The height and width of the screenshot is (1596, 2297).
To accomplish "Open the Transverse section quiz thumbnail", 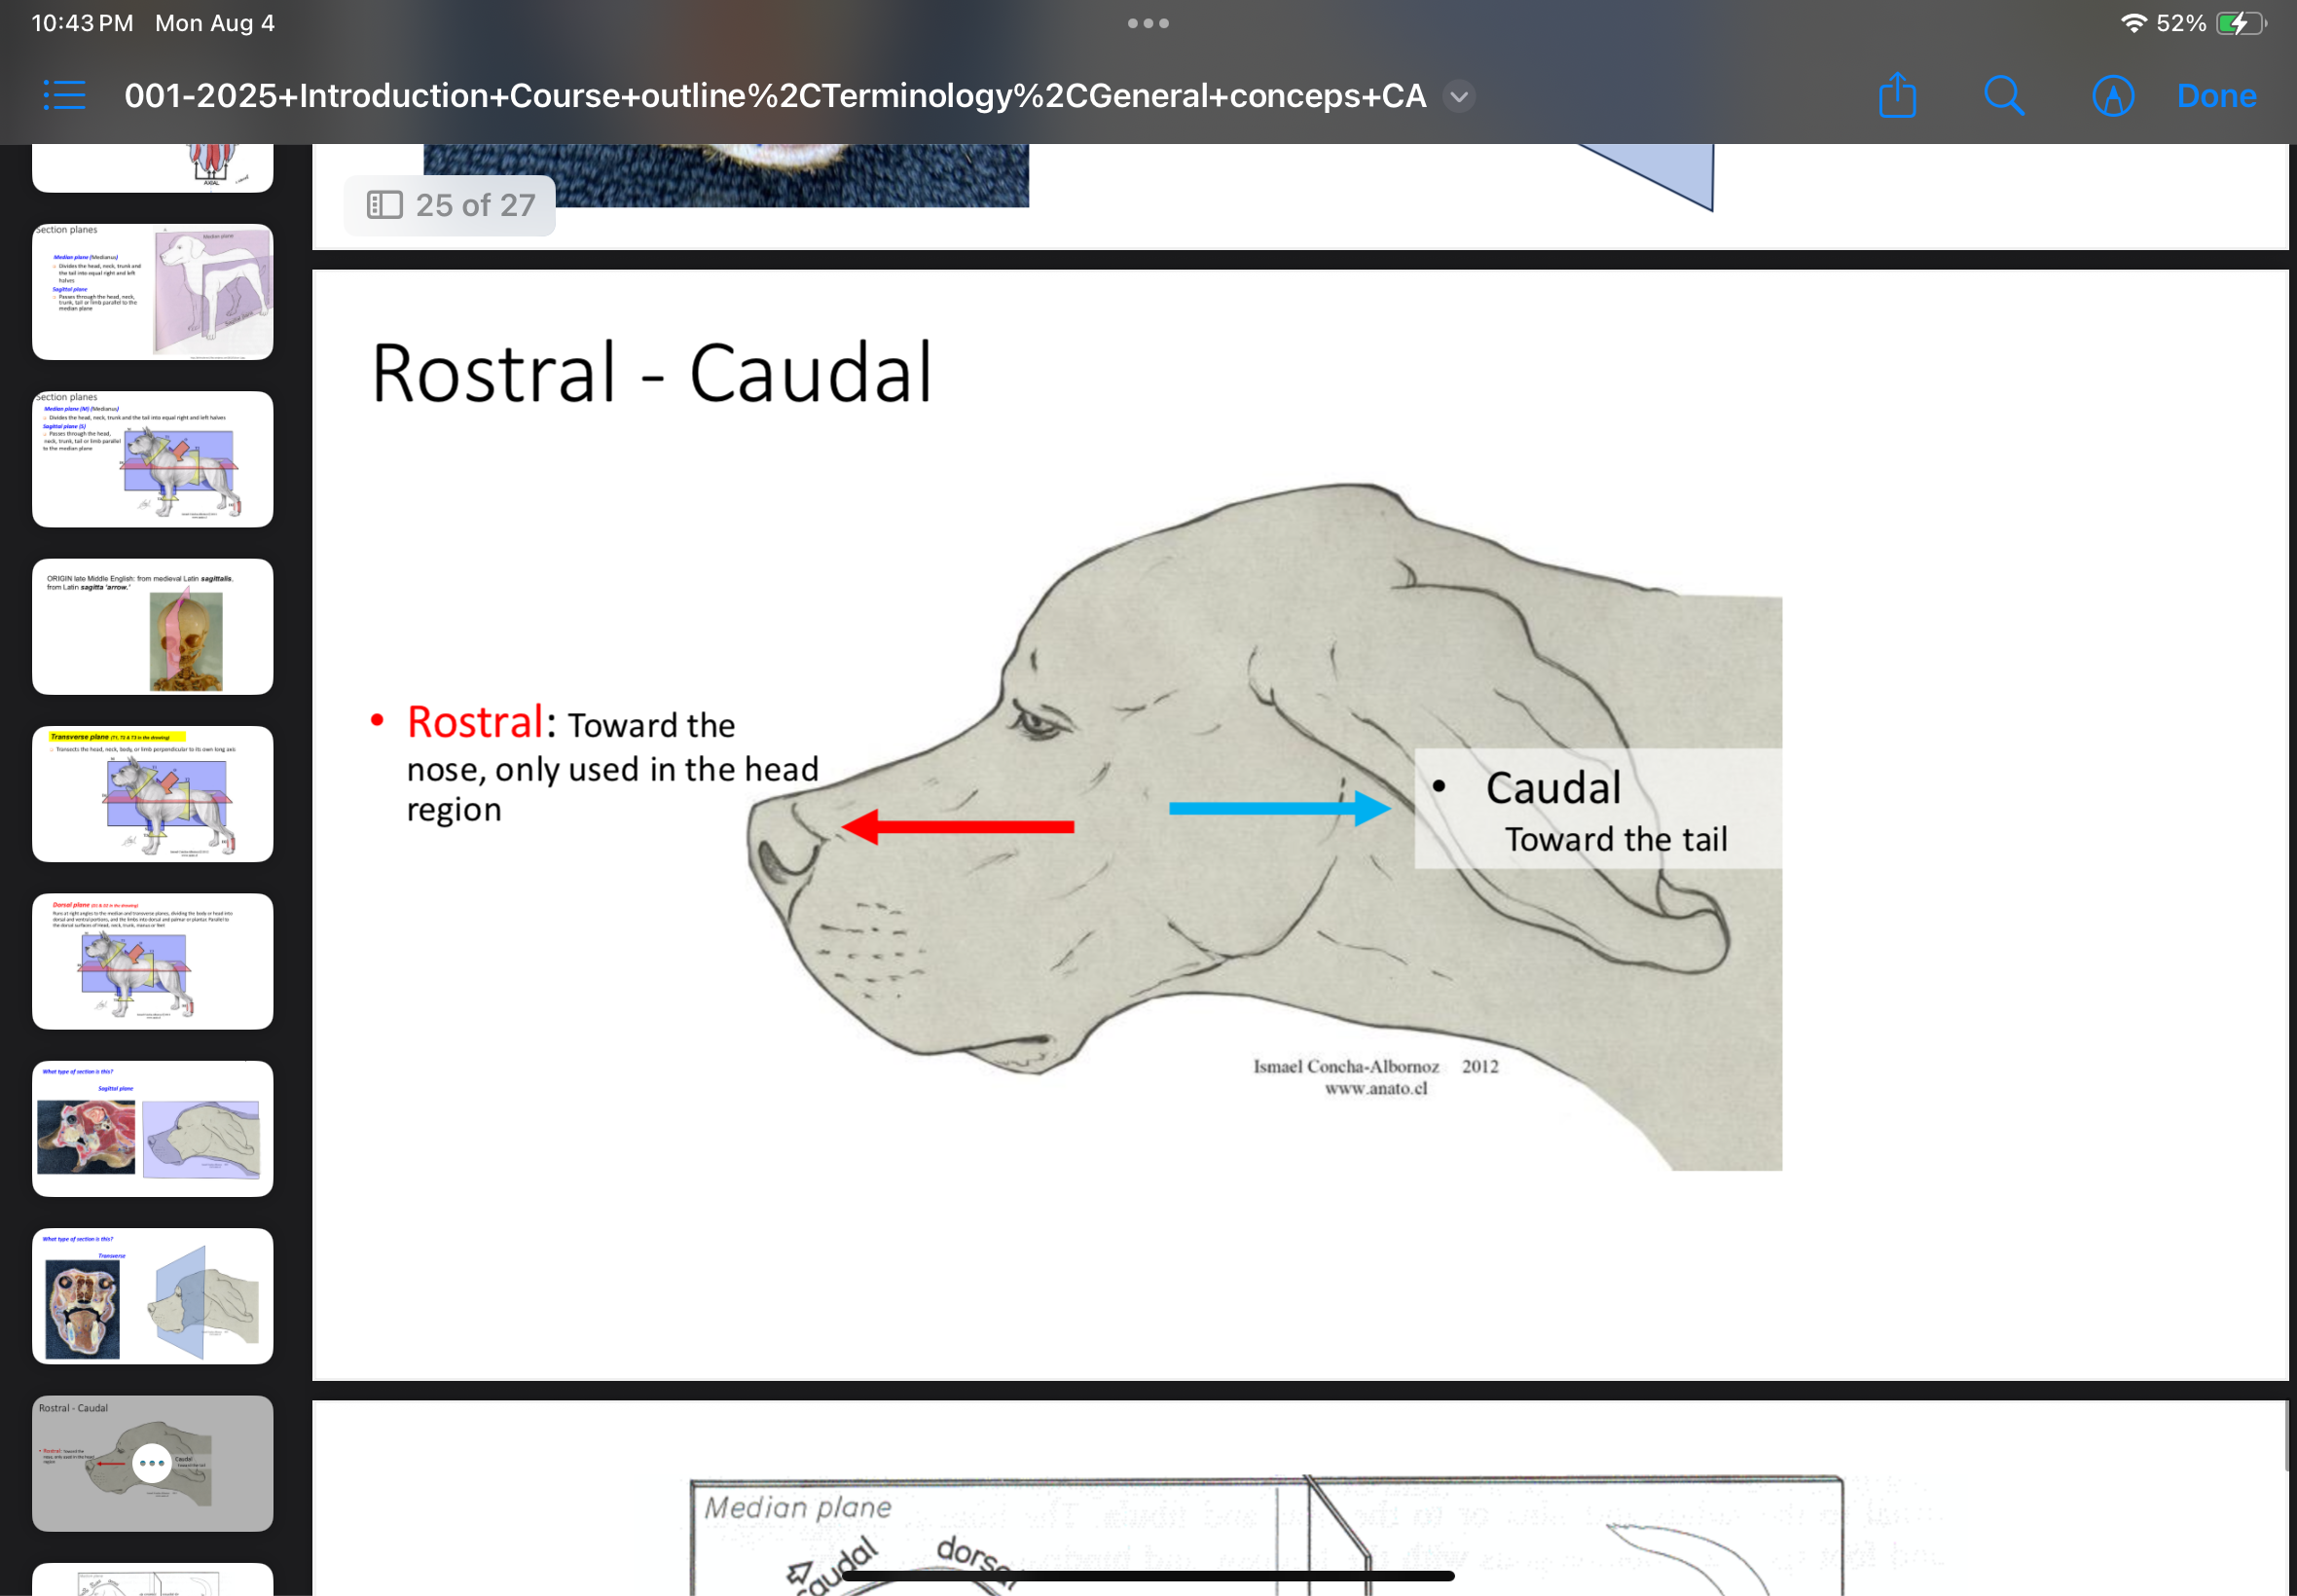I will [x=152, y=1296].
